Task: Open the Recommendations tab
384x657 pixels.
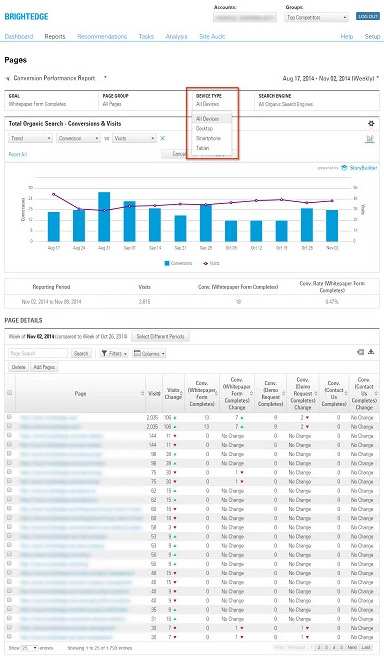Action: tap(102, 36)
